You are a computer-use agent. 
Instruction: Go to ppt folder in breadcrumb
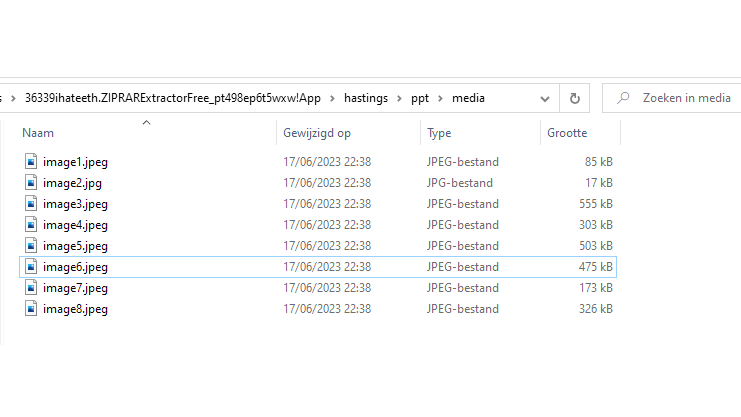click(x=420, y=98)
